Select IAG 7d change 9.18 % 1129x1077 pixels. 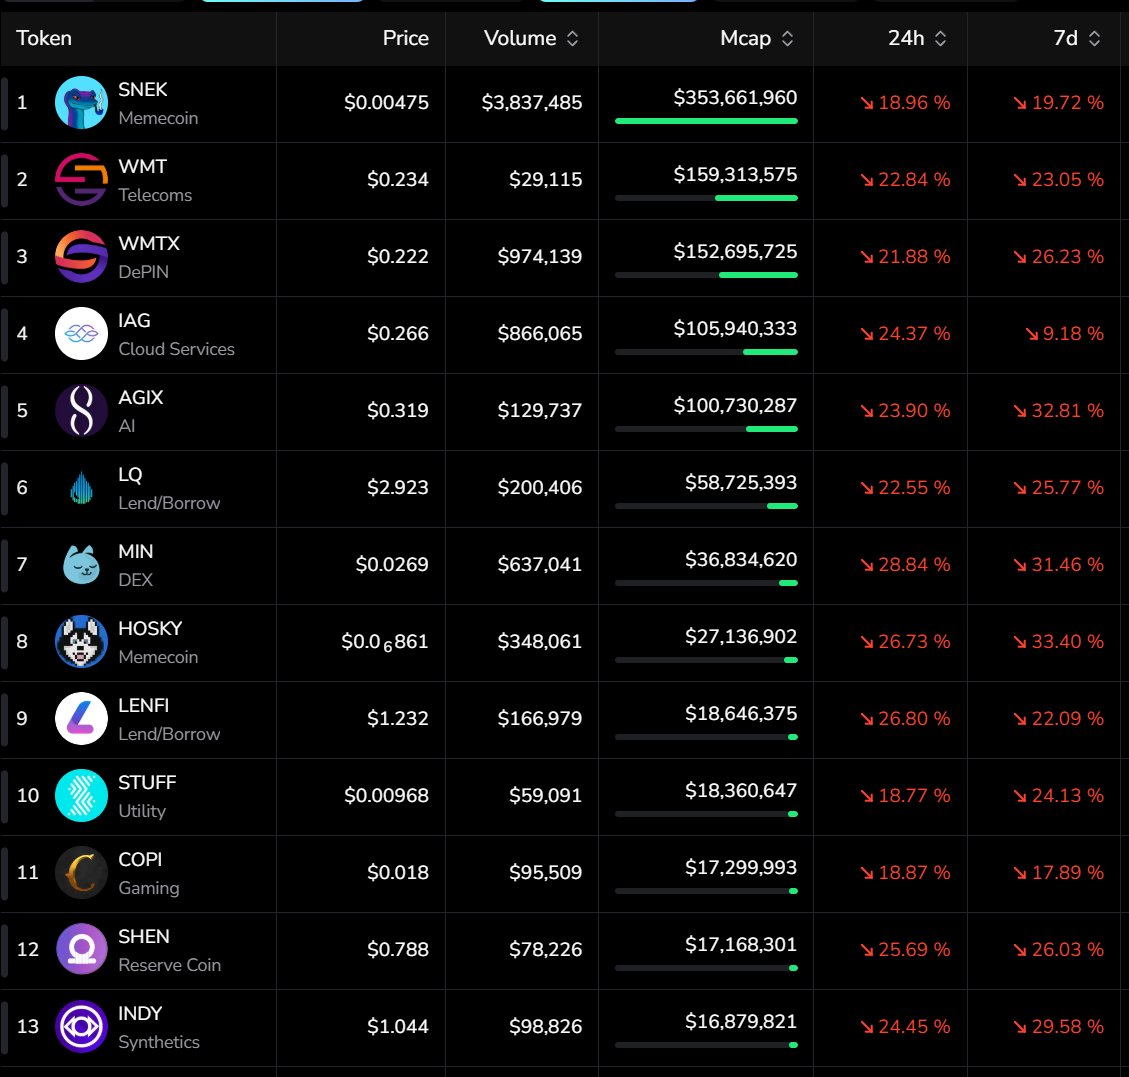coord(1064,333)
